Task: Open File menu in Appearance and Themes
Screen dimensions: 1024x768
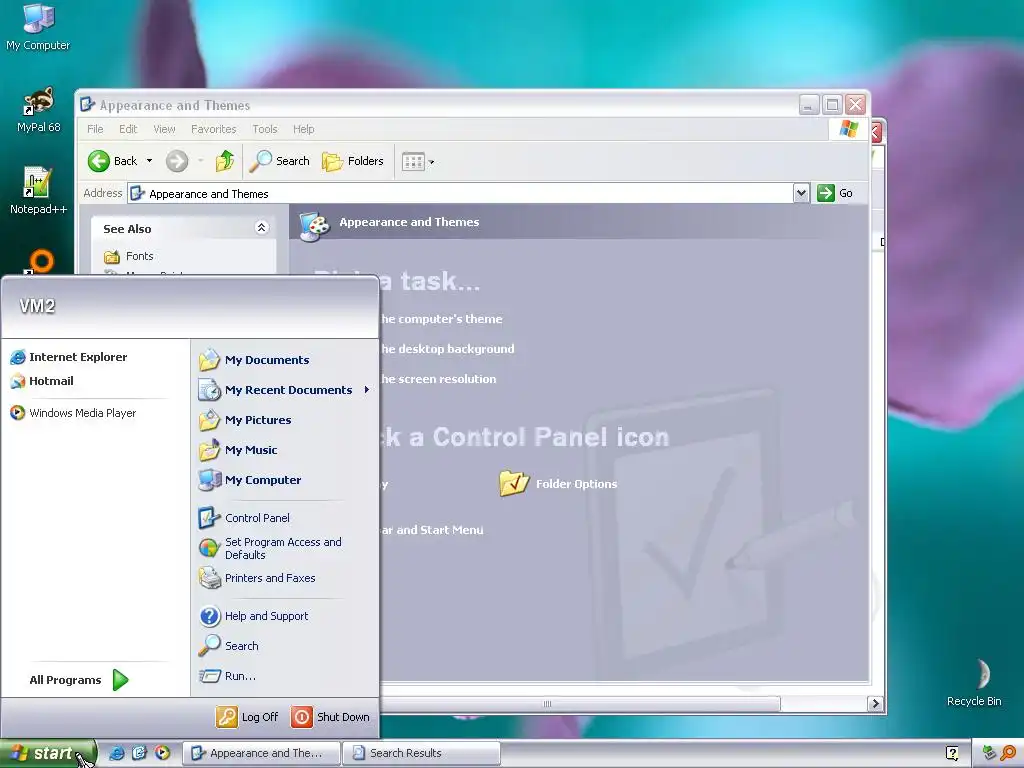Action: 95,129
